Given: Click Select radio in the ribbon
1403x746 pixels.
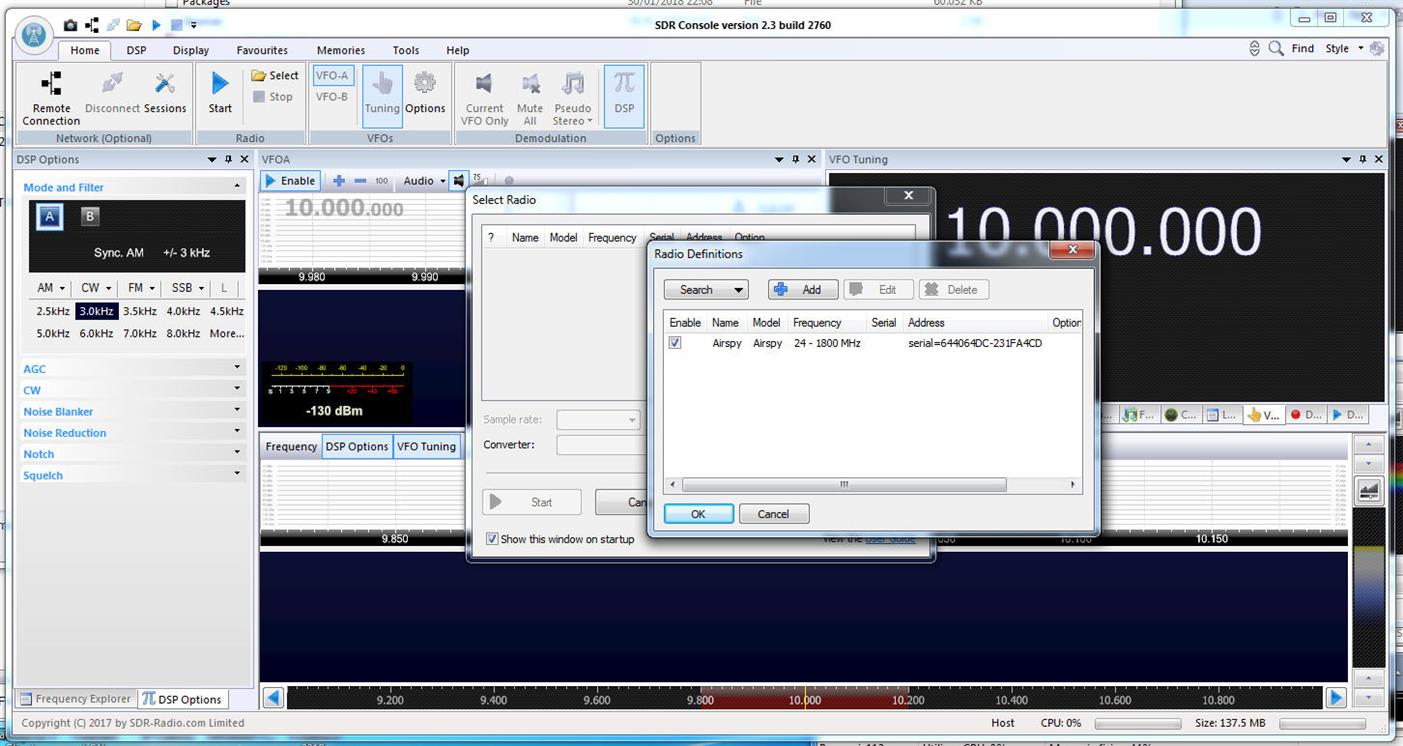Looking at the screenshot, I should (275, 75).
